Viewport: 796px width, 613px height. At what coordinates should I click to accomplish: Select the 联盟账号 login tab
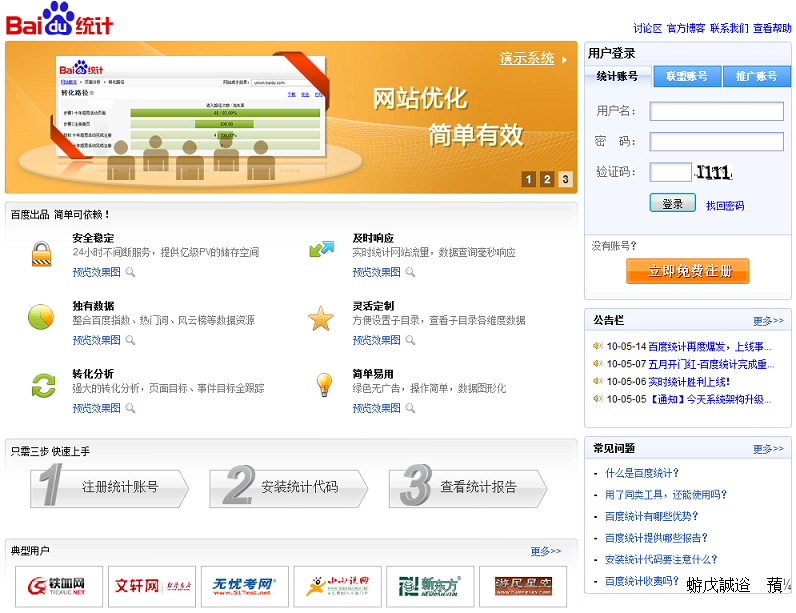(687, 77)
